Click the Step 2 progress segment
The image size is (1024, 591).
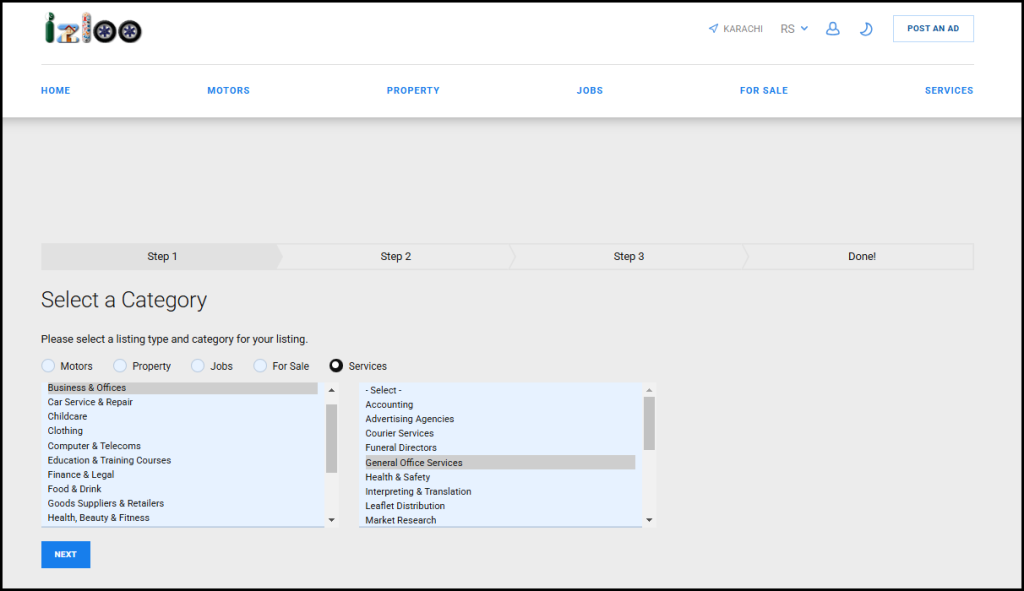tap(396, 256)
